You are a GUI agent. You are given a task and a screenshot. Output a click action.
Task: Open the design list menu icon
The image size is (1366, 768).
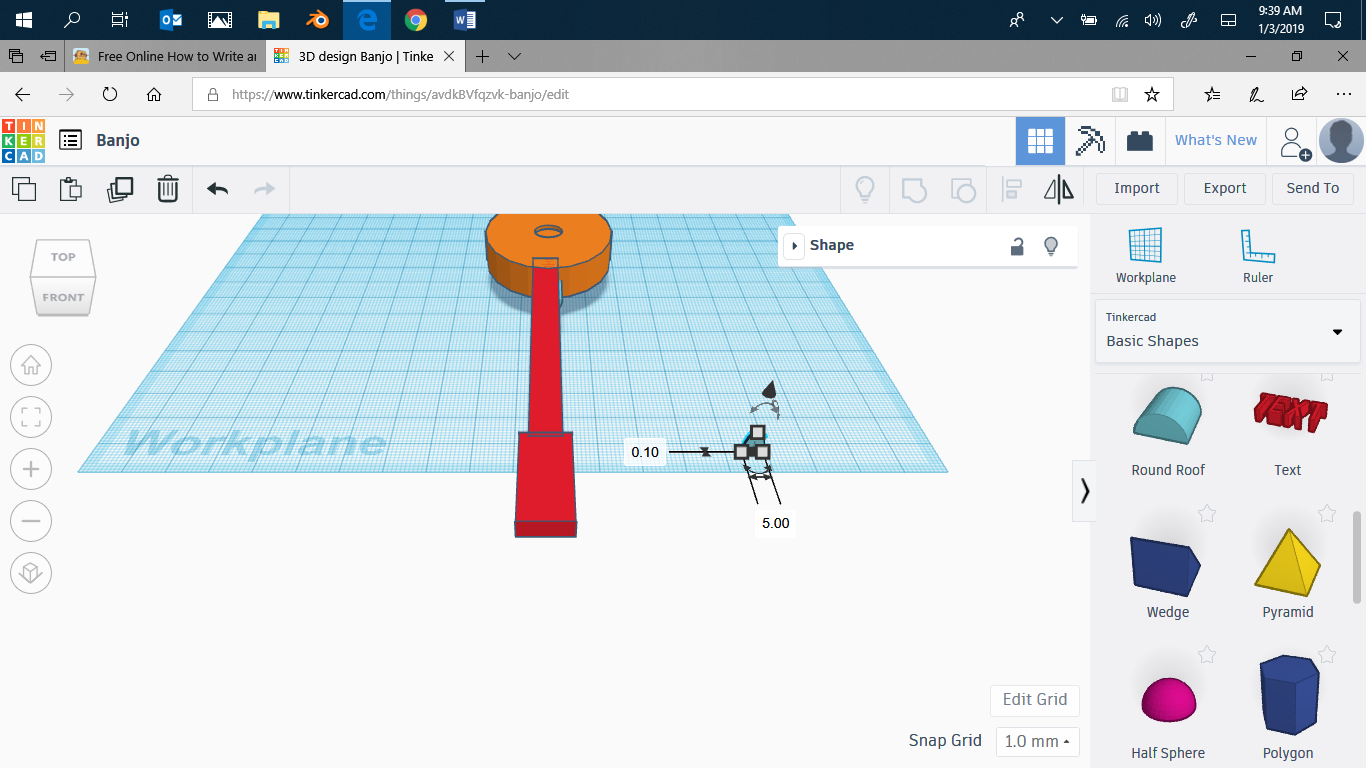(70, 140)
